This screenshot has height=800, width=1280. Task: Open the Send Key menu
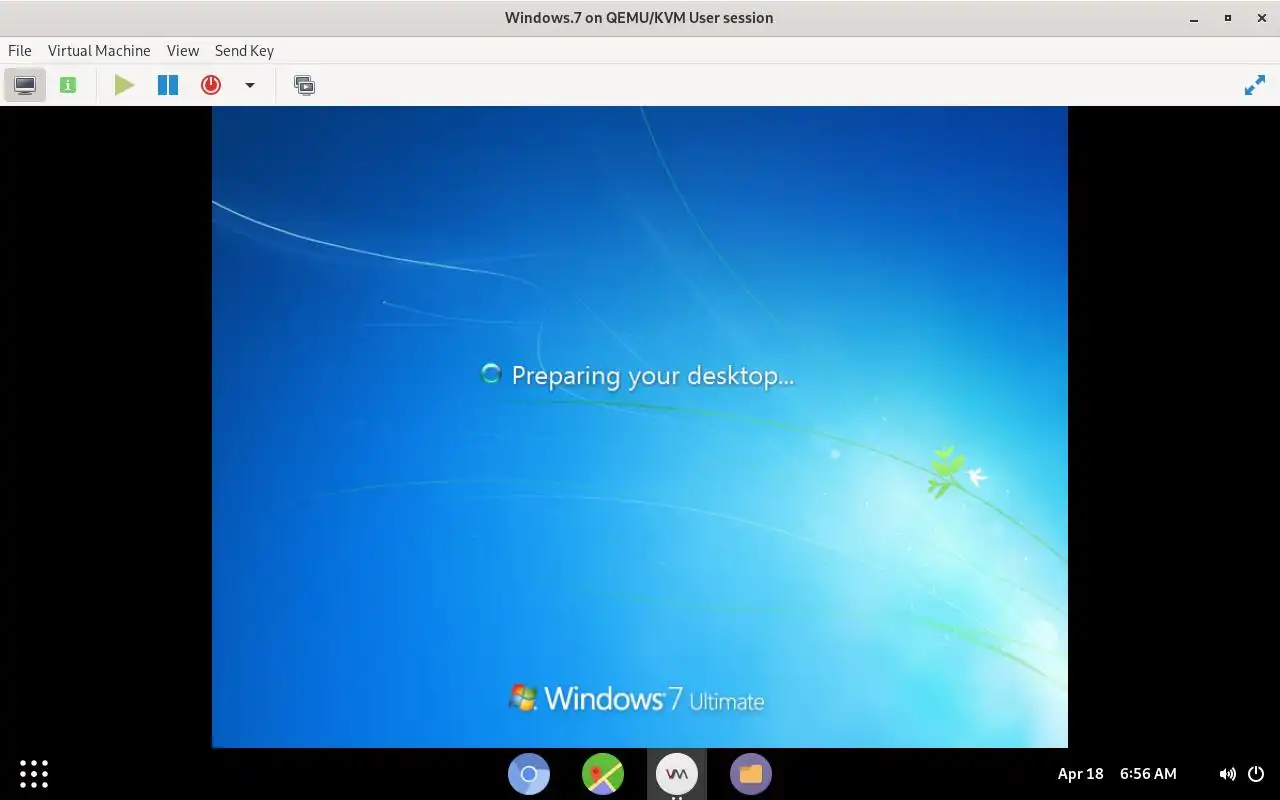[x=244, y=50]
